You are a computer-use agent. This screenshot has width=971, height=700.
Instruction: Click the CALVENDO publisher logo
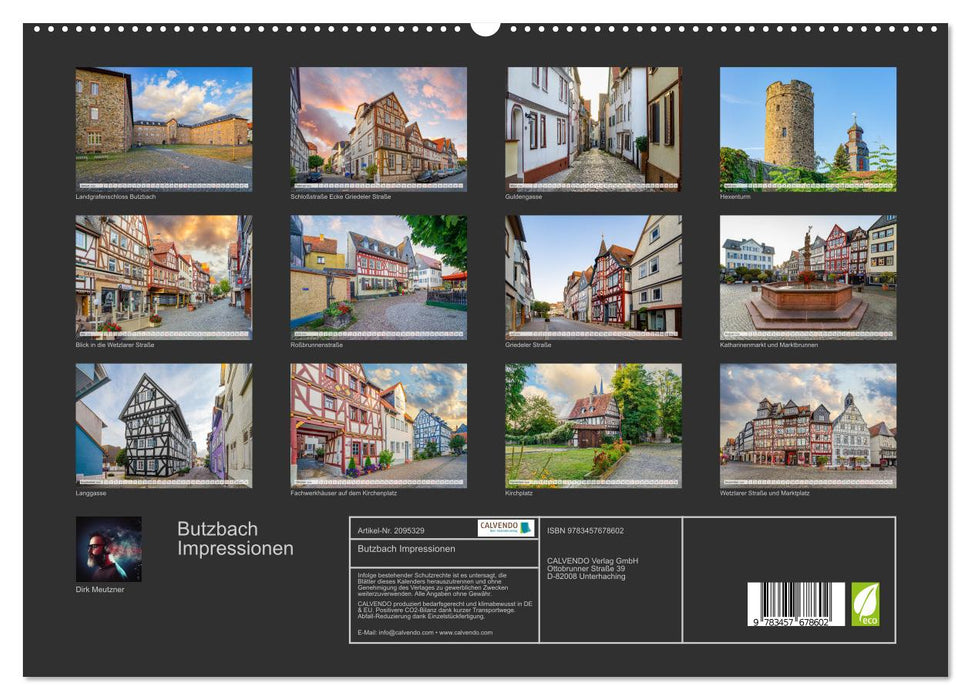(x=506, y=528)
